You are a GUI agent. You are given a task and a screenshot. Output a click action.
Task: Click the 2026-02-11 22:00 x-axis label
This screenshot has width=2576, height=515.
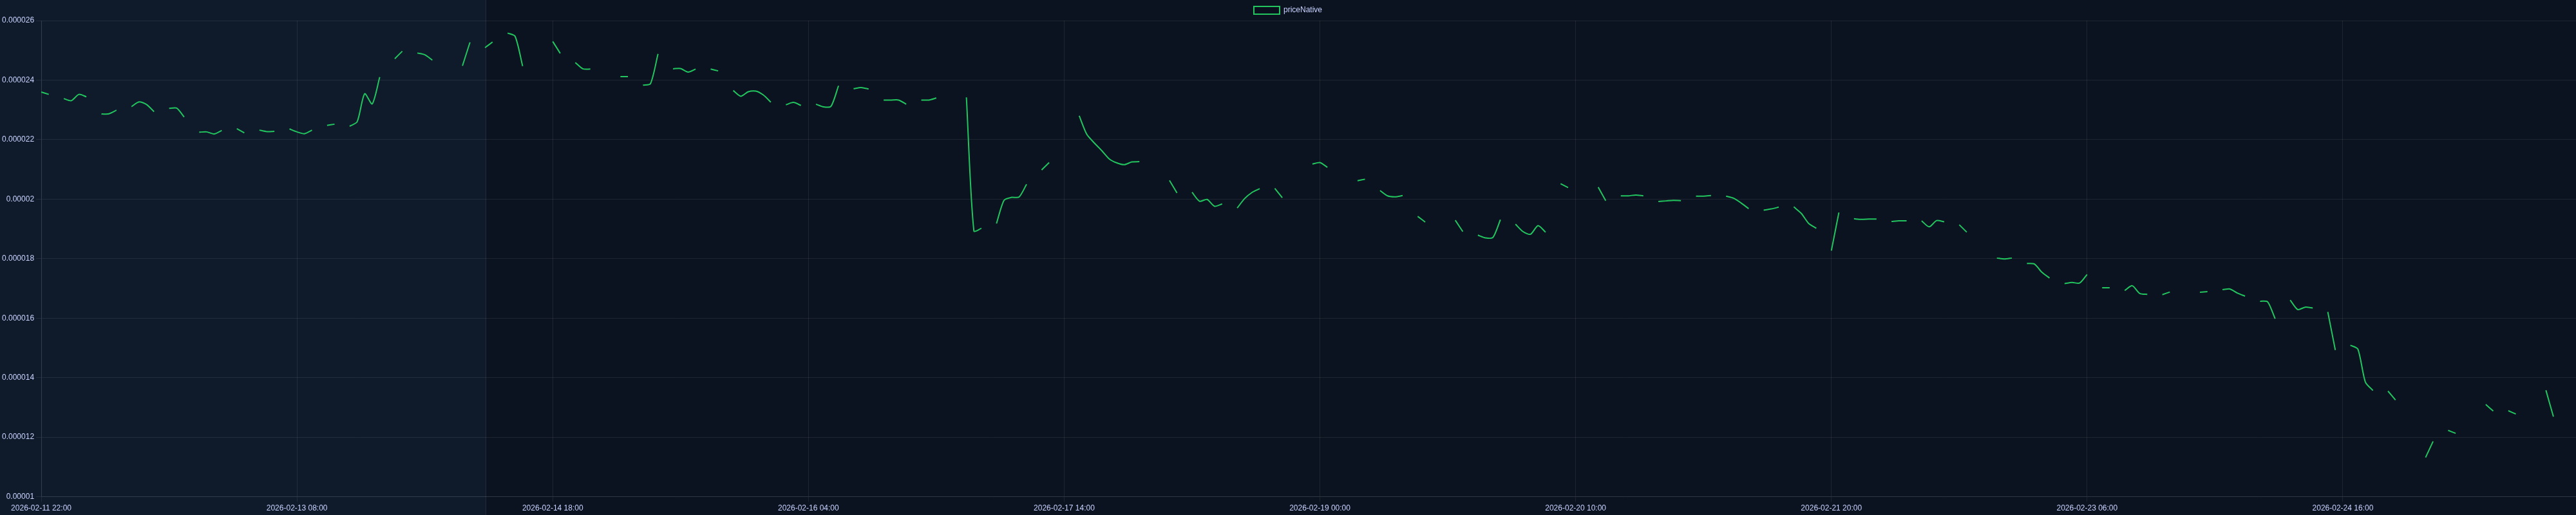tap(41, 508)
